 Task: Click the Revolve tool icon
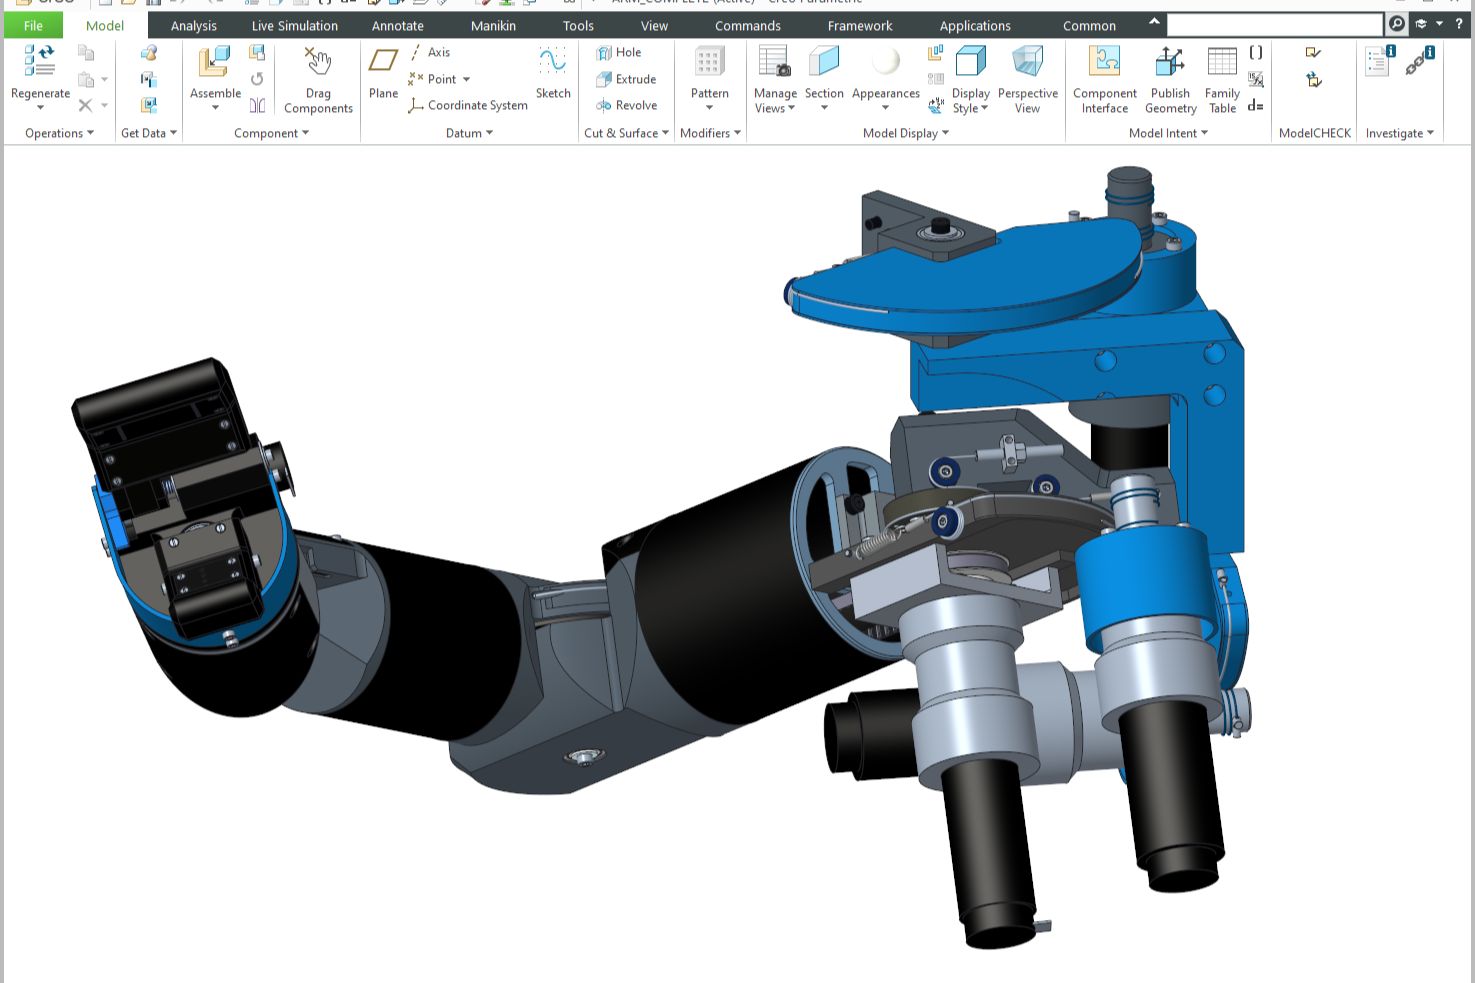point(604,105)
